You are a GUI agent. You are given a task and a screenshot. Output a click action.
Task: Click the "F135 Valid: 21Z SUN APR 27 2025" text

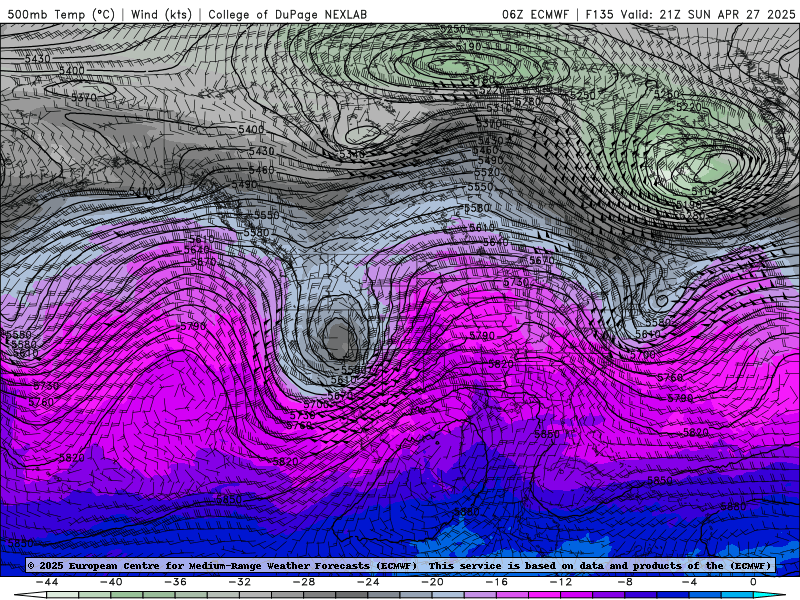point(690,14)
